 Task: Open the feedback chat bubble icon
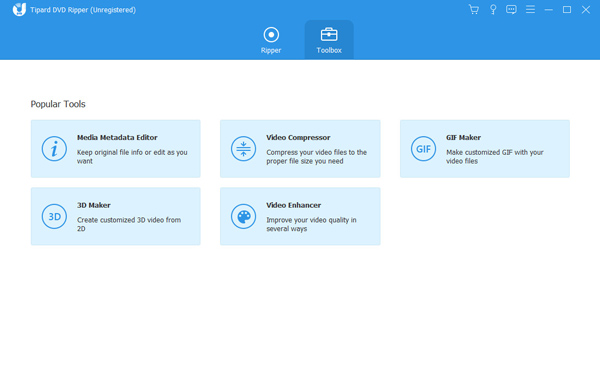[x=511, y=10]
